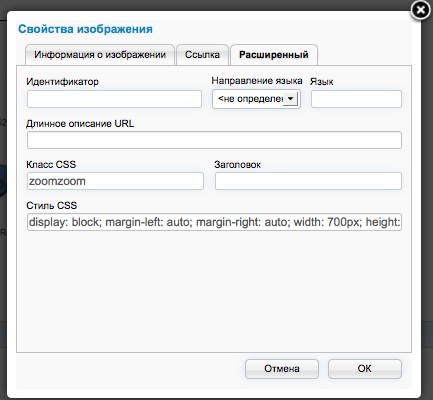433x400 pixels.
Task: Click the Идентификатор label text
Action: (x=62, y=82)
